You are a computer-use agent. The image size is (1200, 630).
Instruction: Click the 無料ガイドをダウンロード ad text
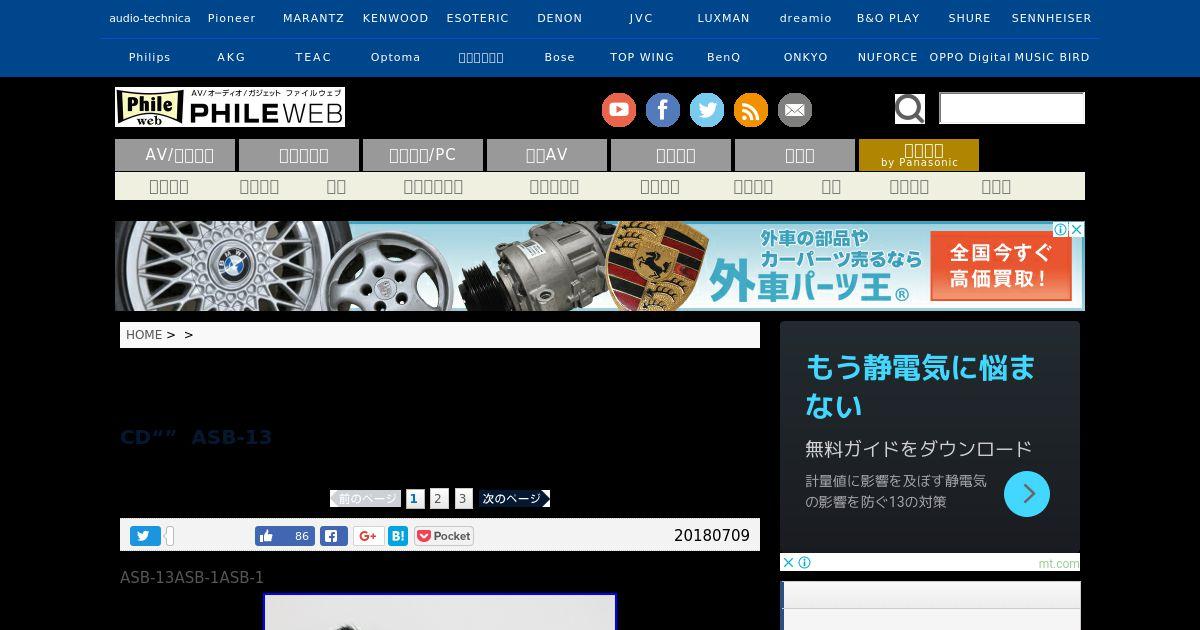click(x=918, y=449)
